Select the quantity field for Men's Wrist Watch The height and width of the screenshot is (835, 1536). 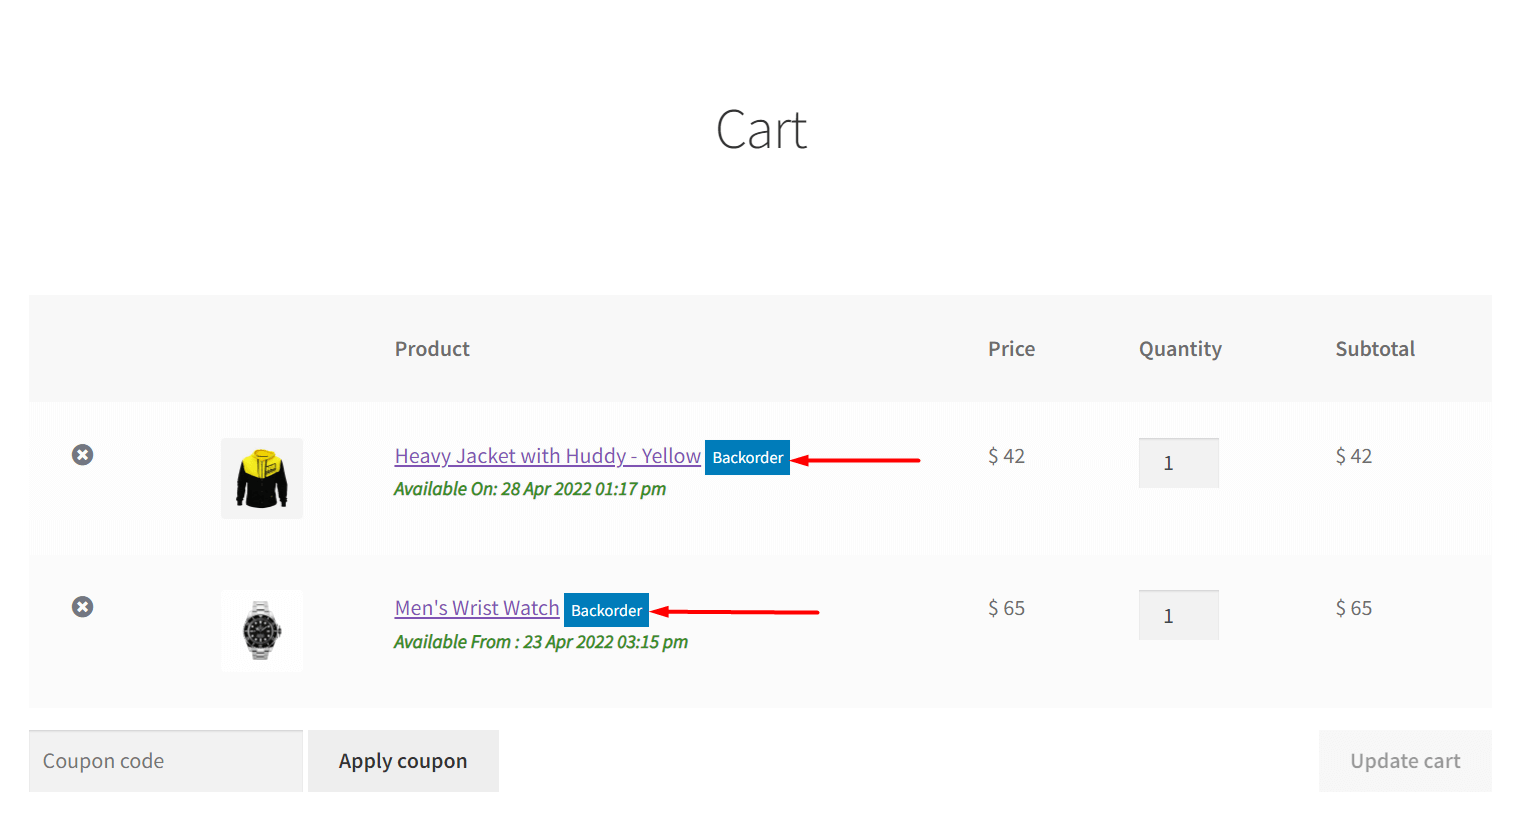pyautogui.click(x=1178, y=614)
